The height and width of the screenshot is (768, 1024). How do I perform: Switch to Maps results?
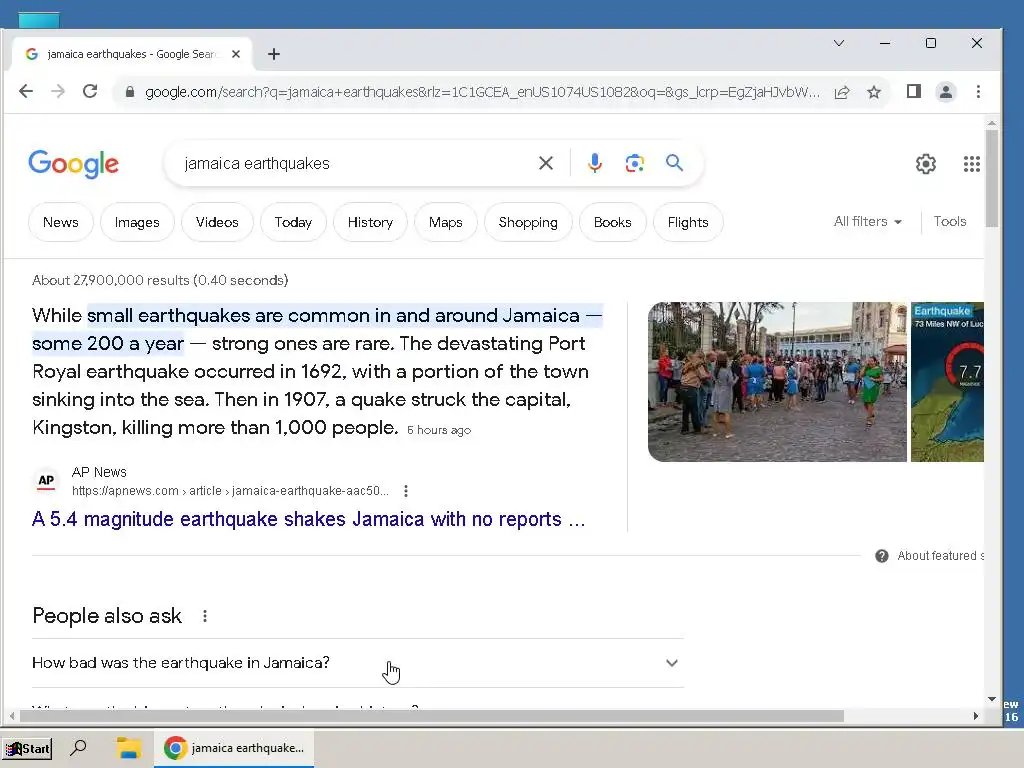(x=445, y=222)
